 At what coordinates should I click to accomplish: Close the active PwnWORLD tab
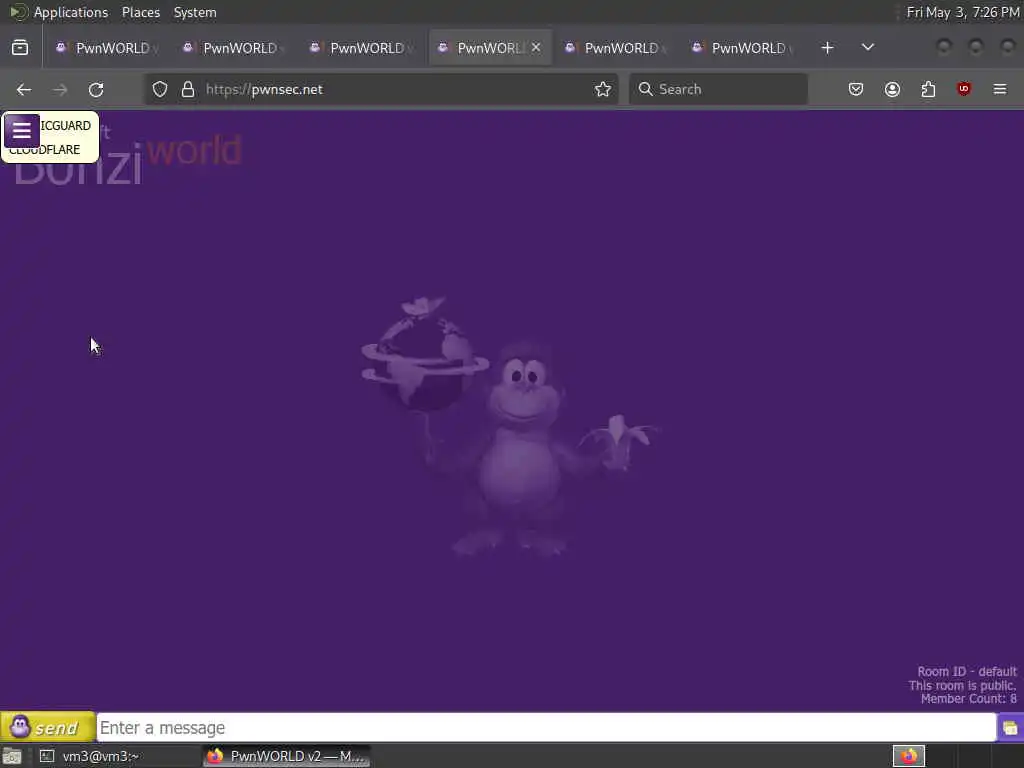[x=536, y=48]
